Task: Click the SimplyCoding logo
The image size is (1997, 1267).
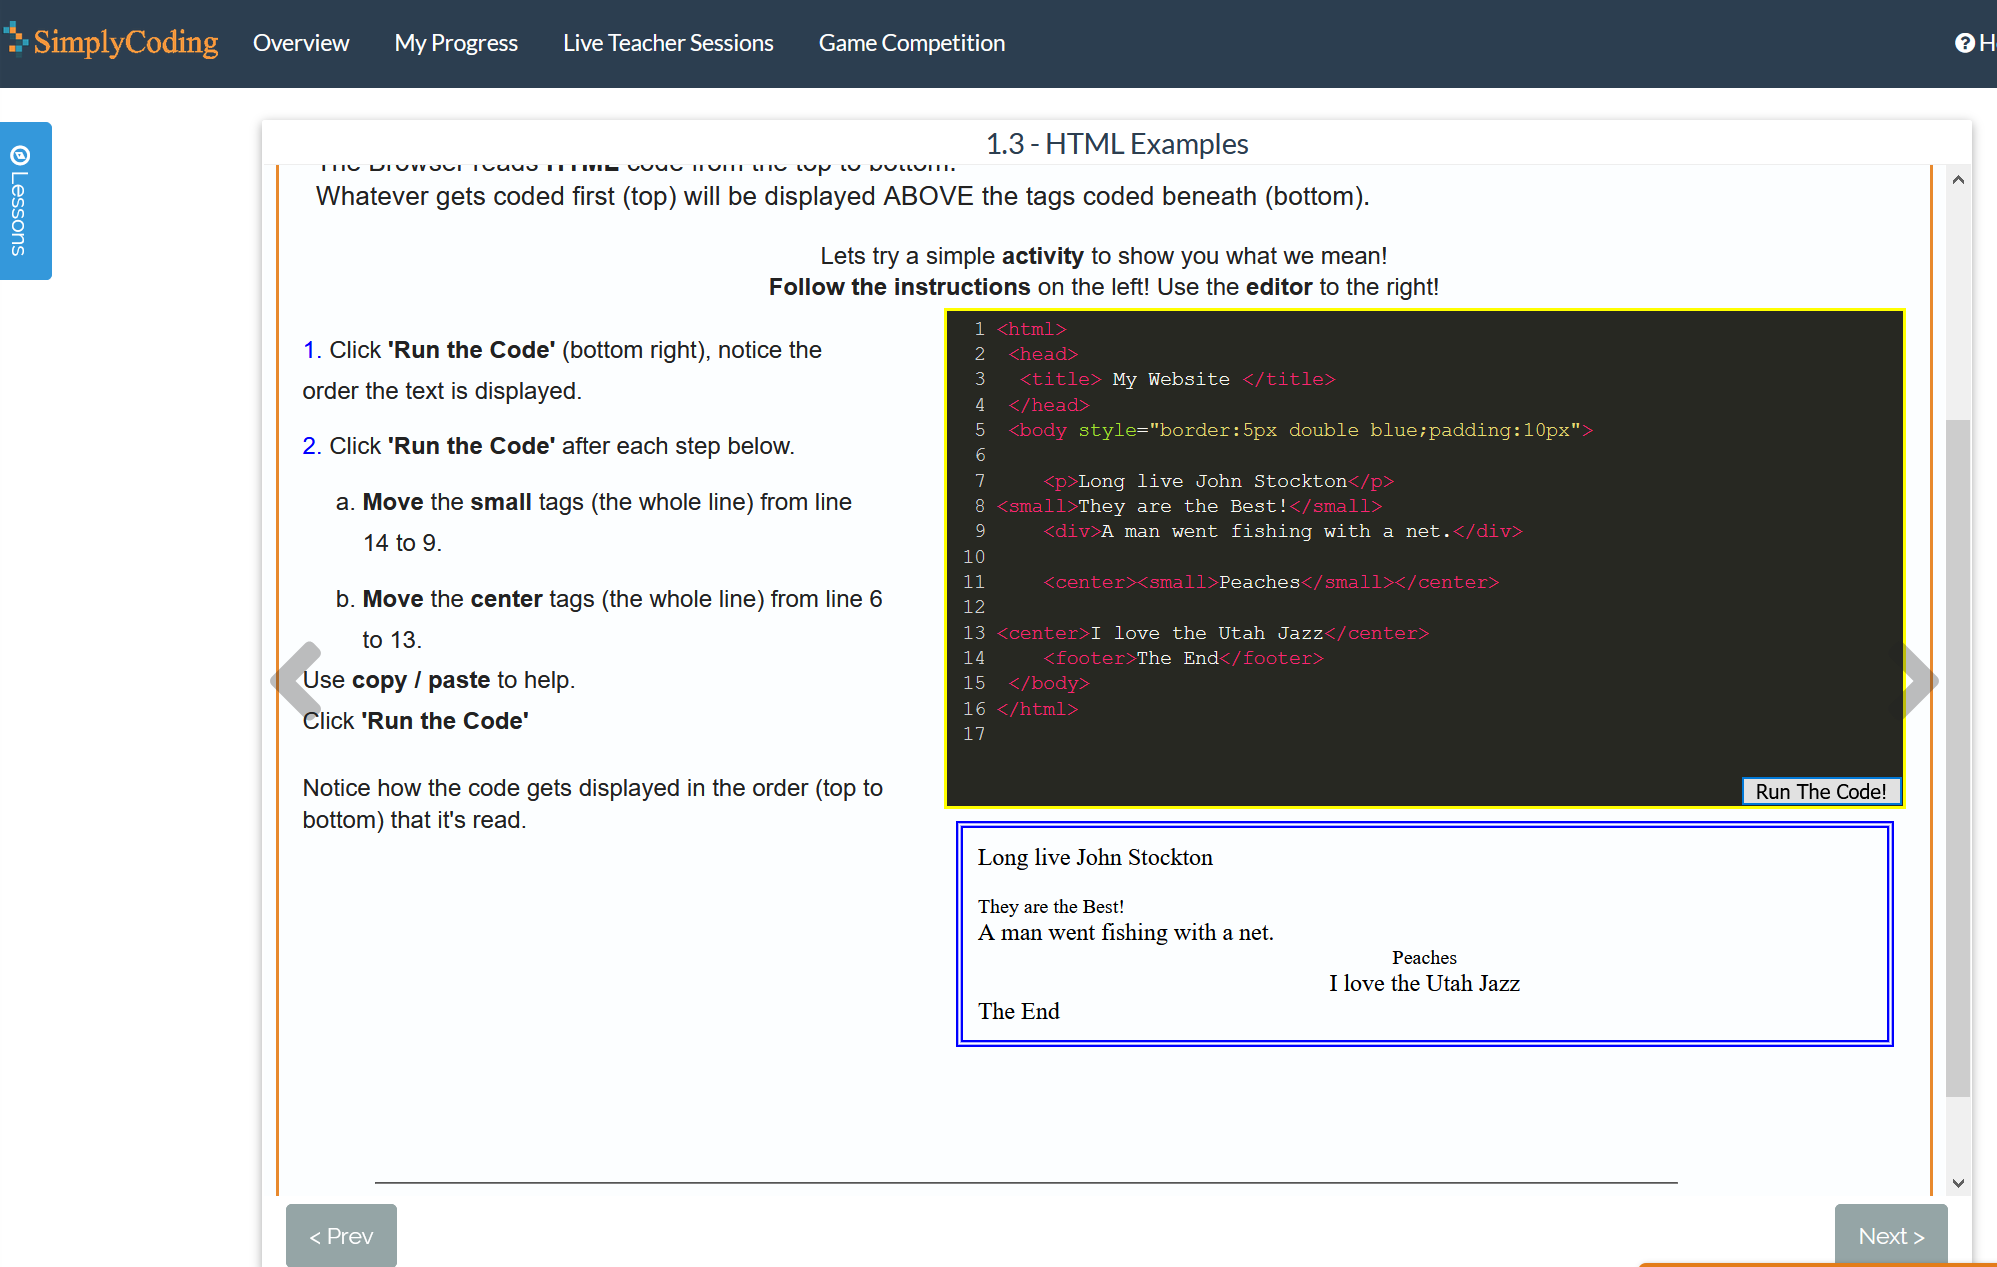Action: 111,42
